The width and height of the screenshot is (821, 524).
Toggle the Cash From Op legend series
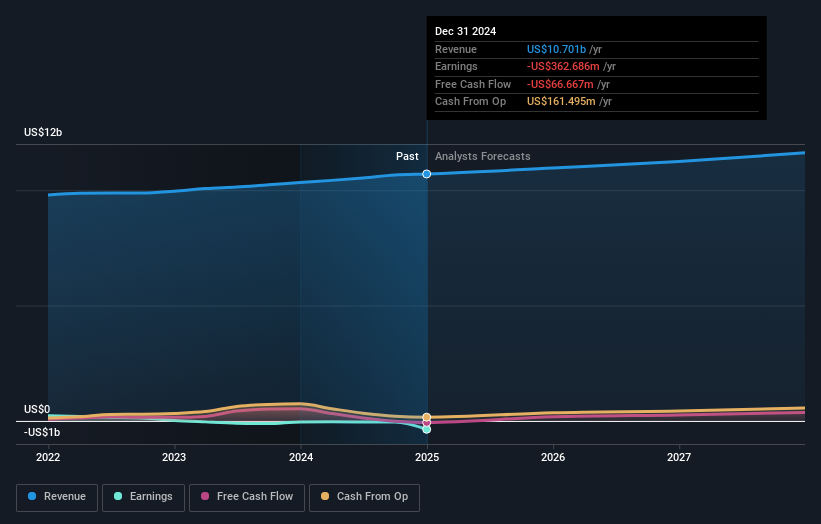coord(364,497)
